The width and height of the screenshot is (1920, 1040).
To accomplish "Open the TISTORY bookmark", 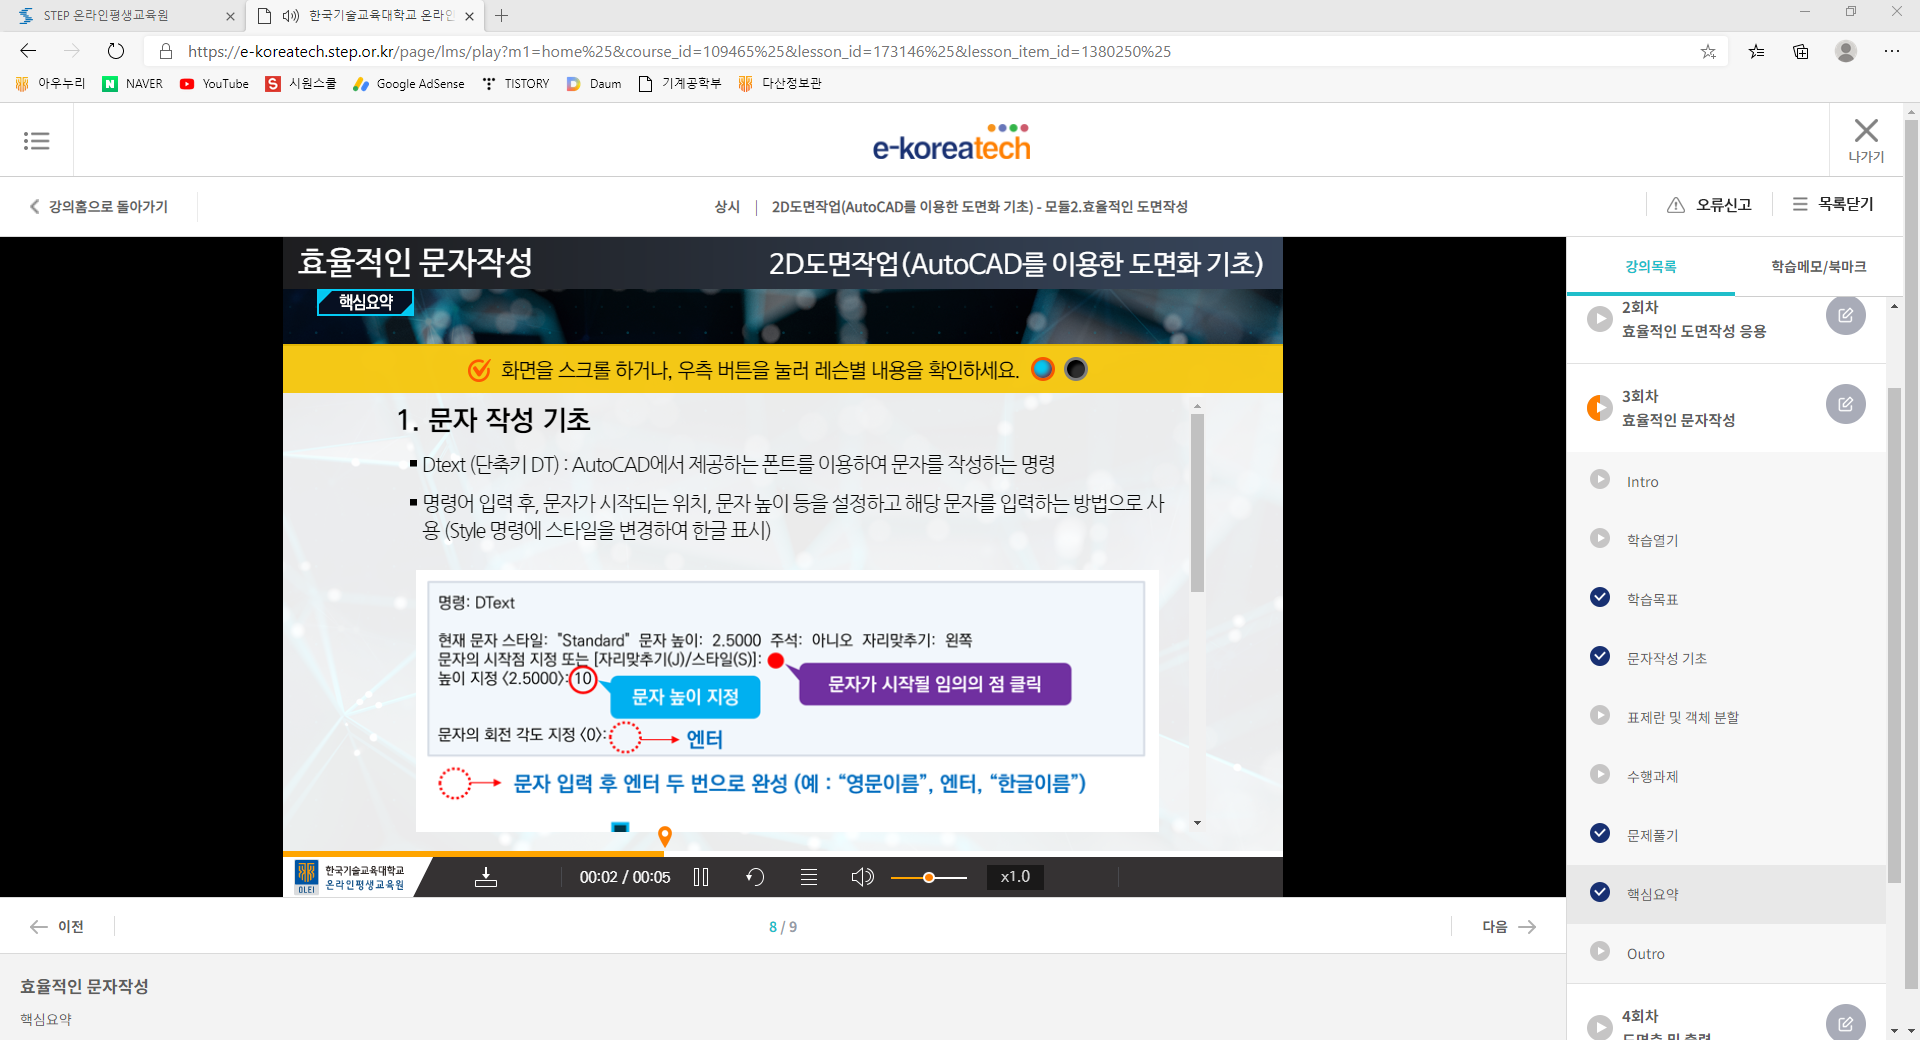I will click(x=516, y=84).
